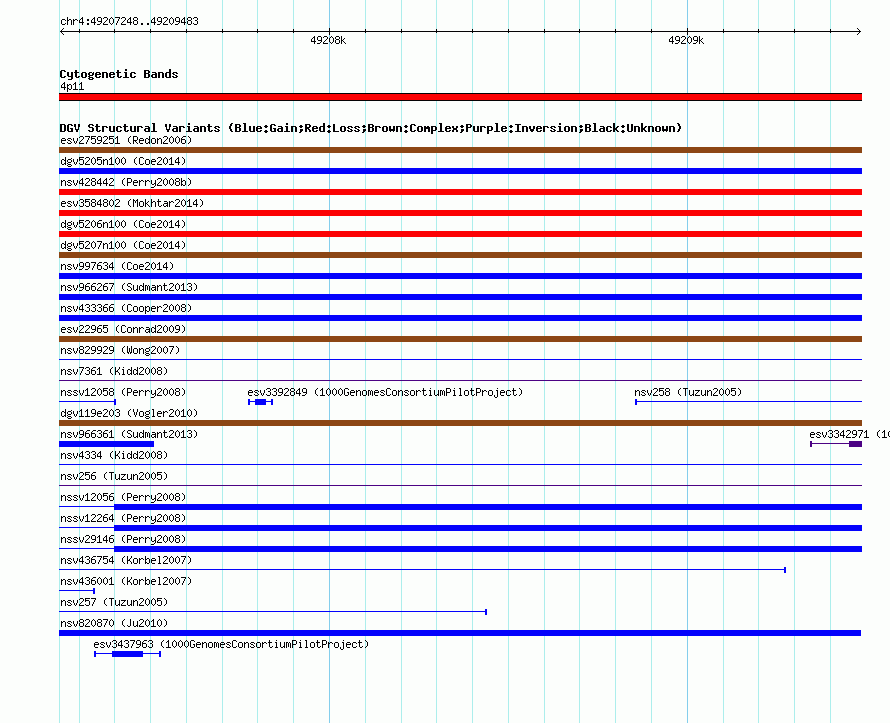Select nsv7361 (Kidd2008) label
Screen dimensions: 890x723
click(x=114, y=371)
